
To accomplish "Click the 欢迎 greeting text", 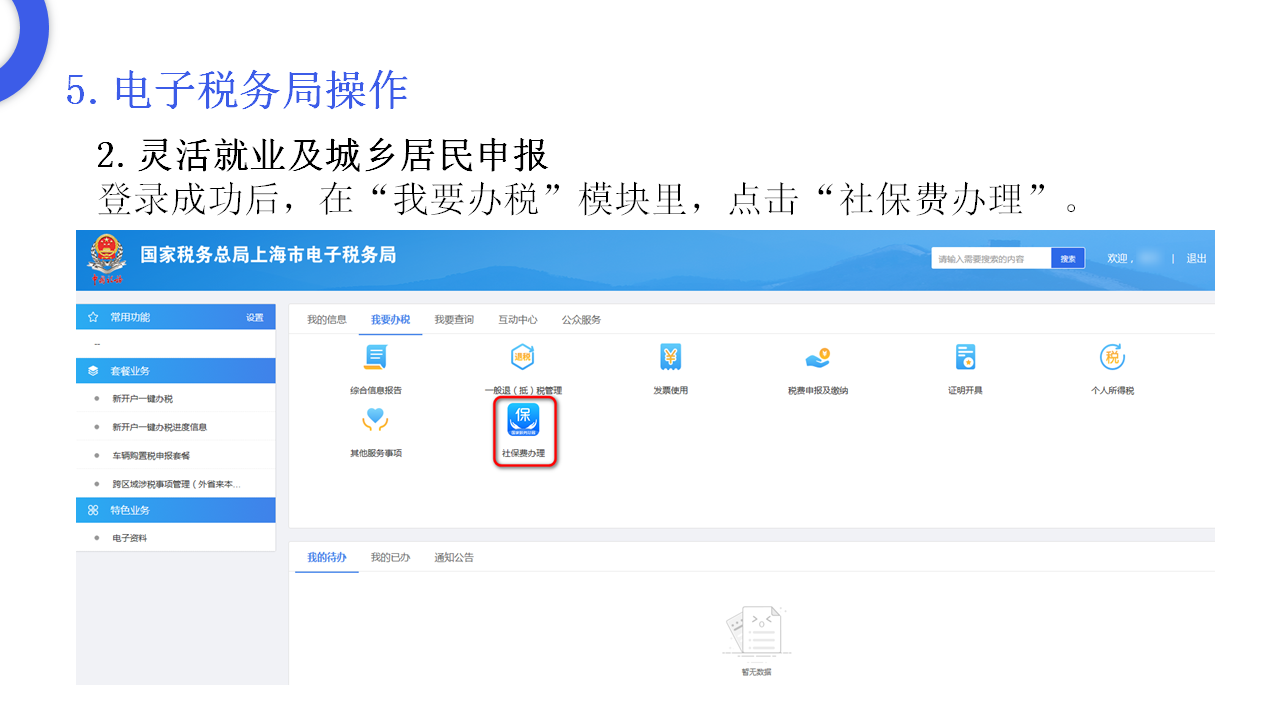I will point(1118,258).
